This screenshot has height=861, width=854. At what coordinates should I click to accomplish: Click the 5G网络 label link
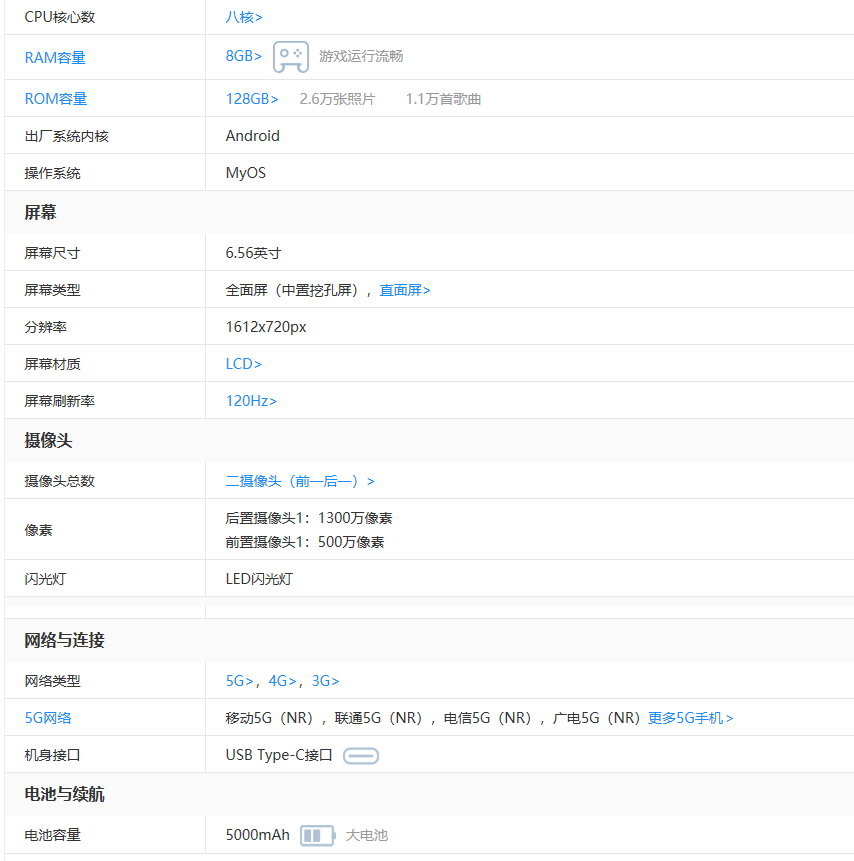[48, 718]
